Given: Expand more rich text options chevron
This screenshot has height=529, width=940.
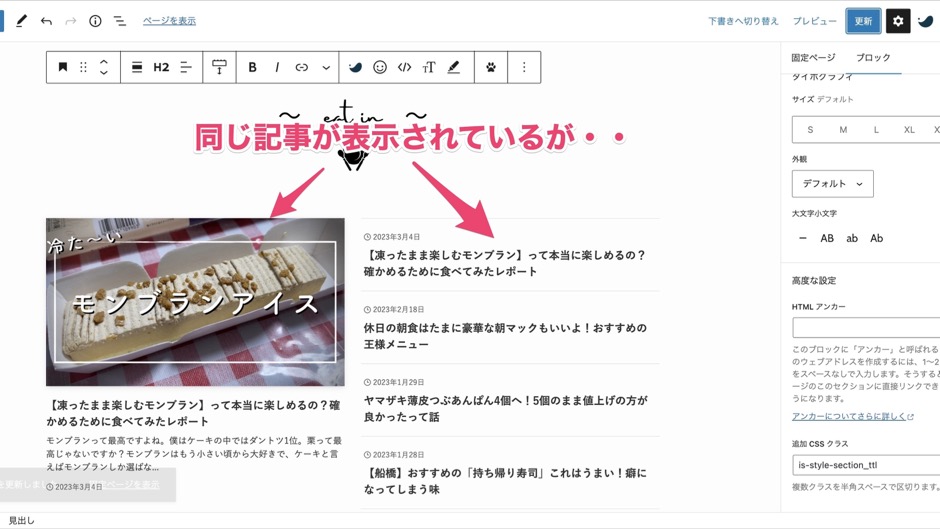Looking at the screenshot, I should point(326,67).
